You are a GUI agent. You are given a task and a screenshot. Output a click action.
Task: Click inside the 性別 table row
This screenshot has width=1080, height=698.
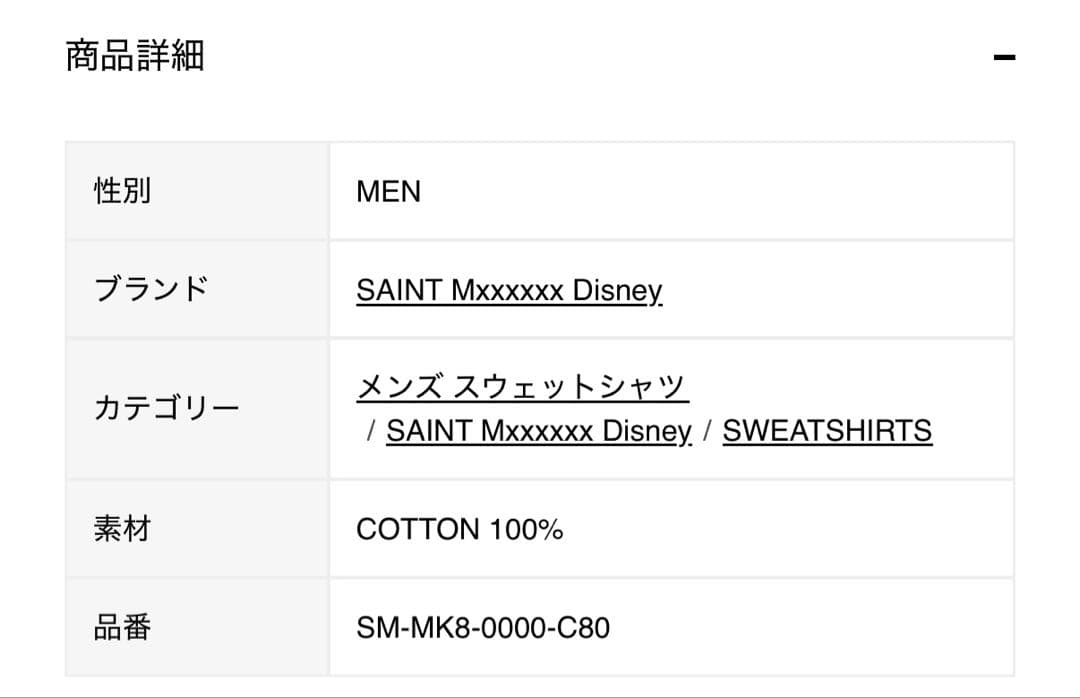(x=700, y=191)
